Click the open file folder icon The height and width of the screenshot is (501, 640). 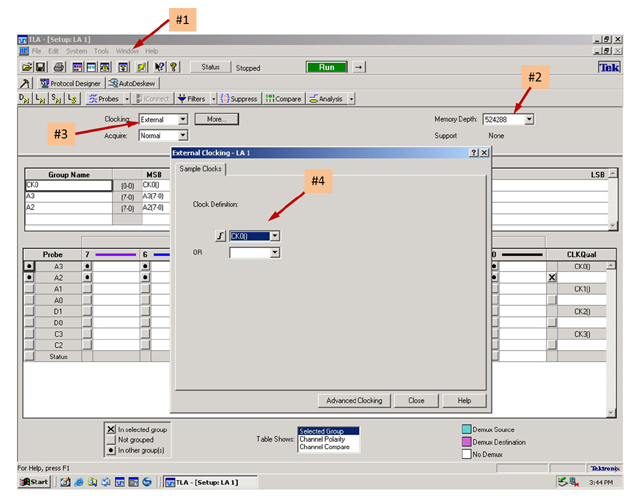(26, 67)
